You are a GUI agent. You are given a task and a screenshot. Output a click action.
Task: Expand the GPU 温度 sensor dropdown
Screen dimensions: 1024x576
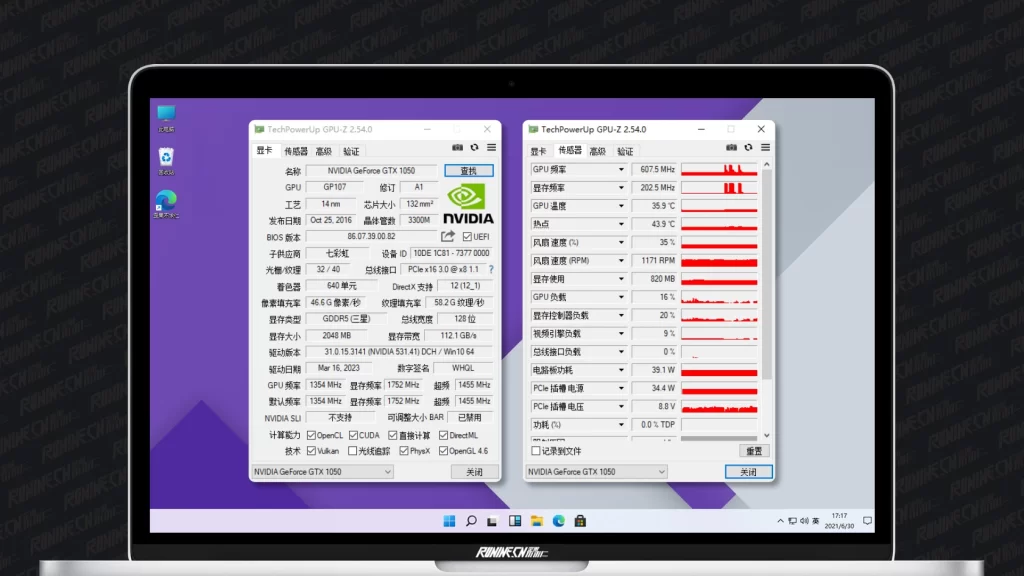click(621, 206)
